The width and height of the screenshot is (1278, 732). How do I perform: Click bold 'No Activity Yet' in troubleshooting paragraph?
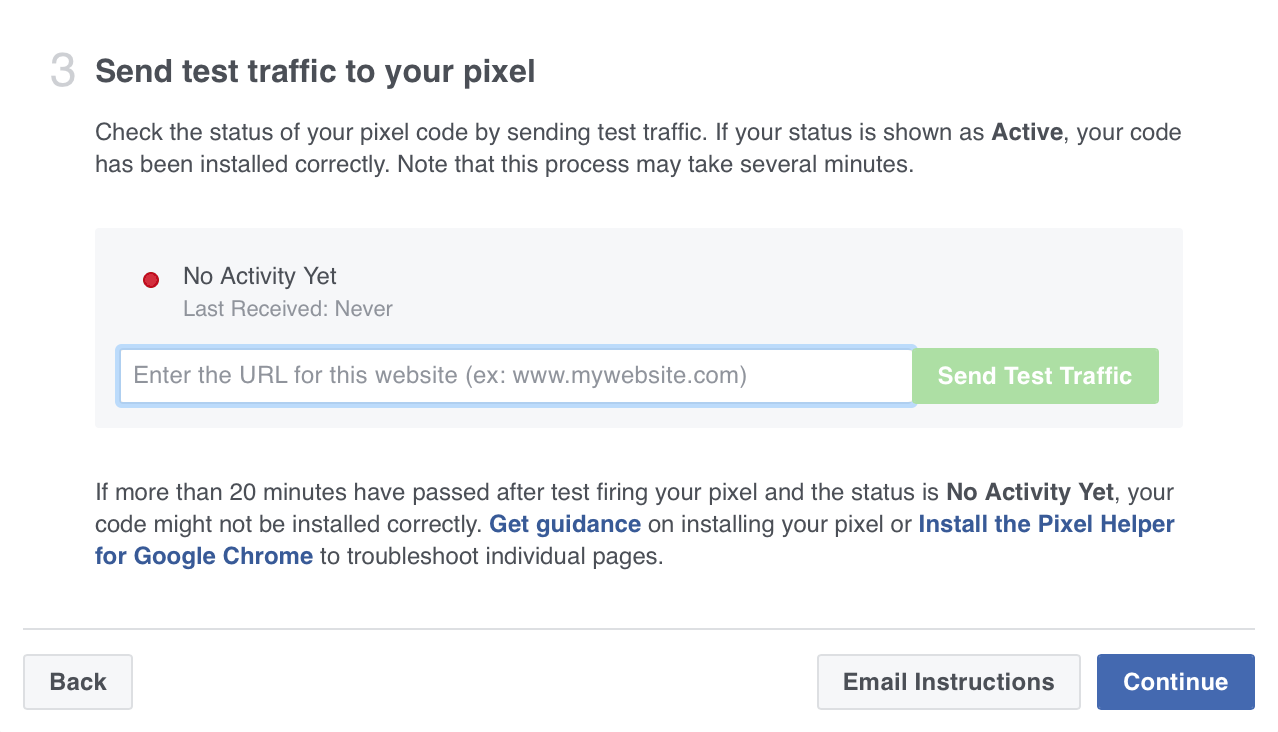point(1029,492)
